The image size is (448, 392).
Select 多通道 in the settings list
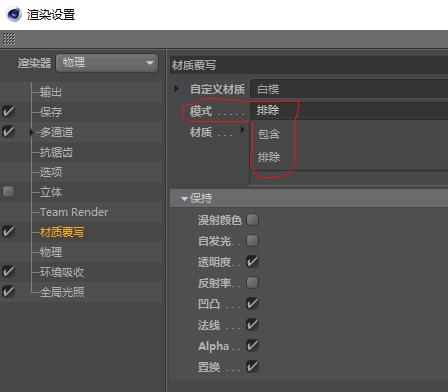click(56, 132)
